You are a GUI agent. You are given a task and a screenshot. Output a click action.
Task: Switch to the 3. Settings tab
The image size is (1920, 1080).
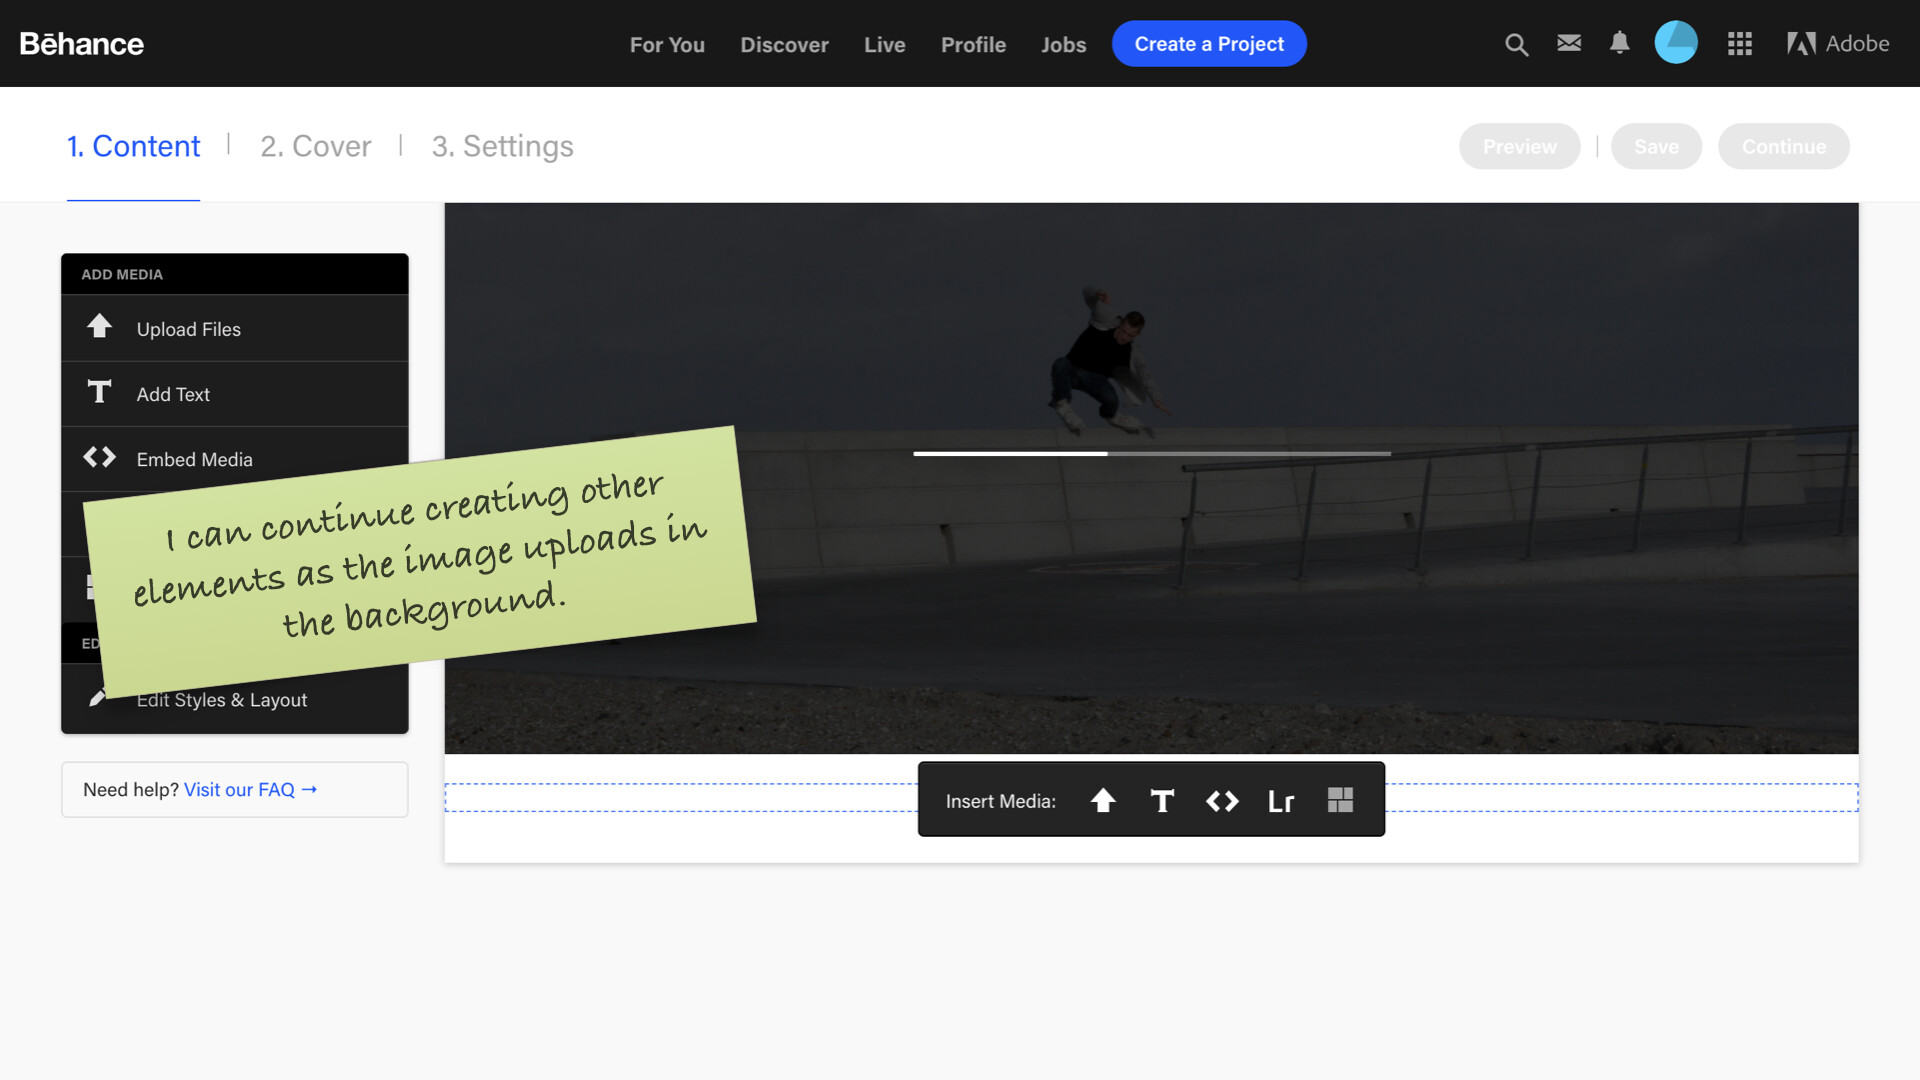click(x=502, y=146)
